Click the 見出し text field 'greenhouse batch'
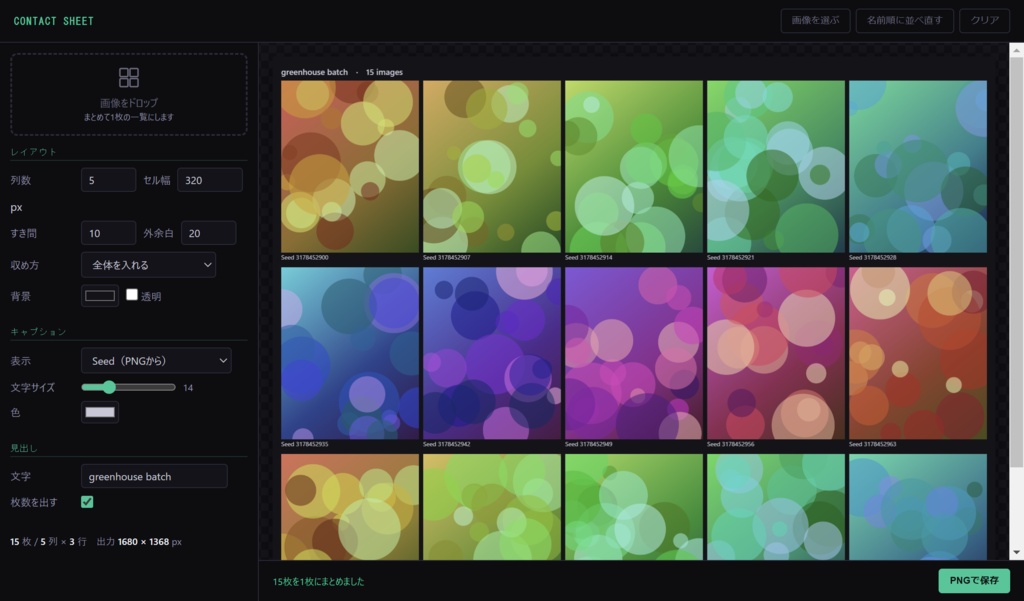The image size is (1024, 601). click(154, 476)
